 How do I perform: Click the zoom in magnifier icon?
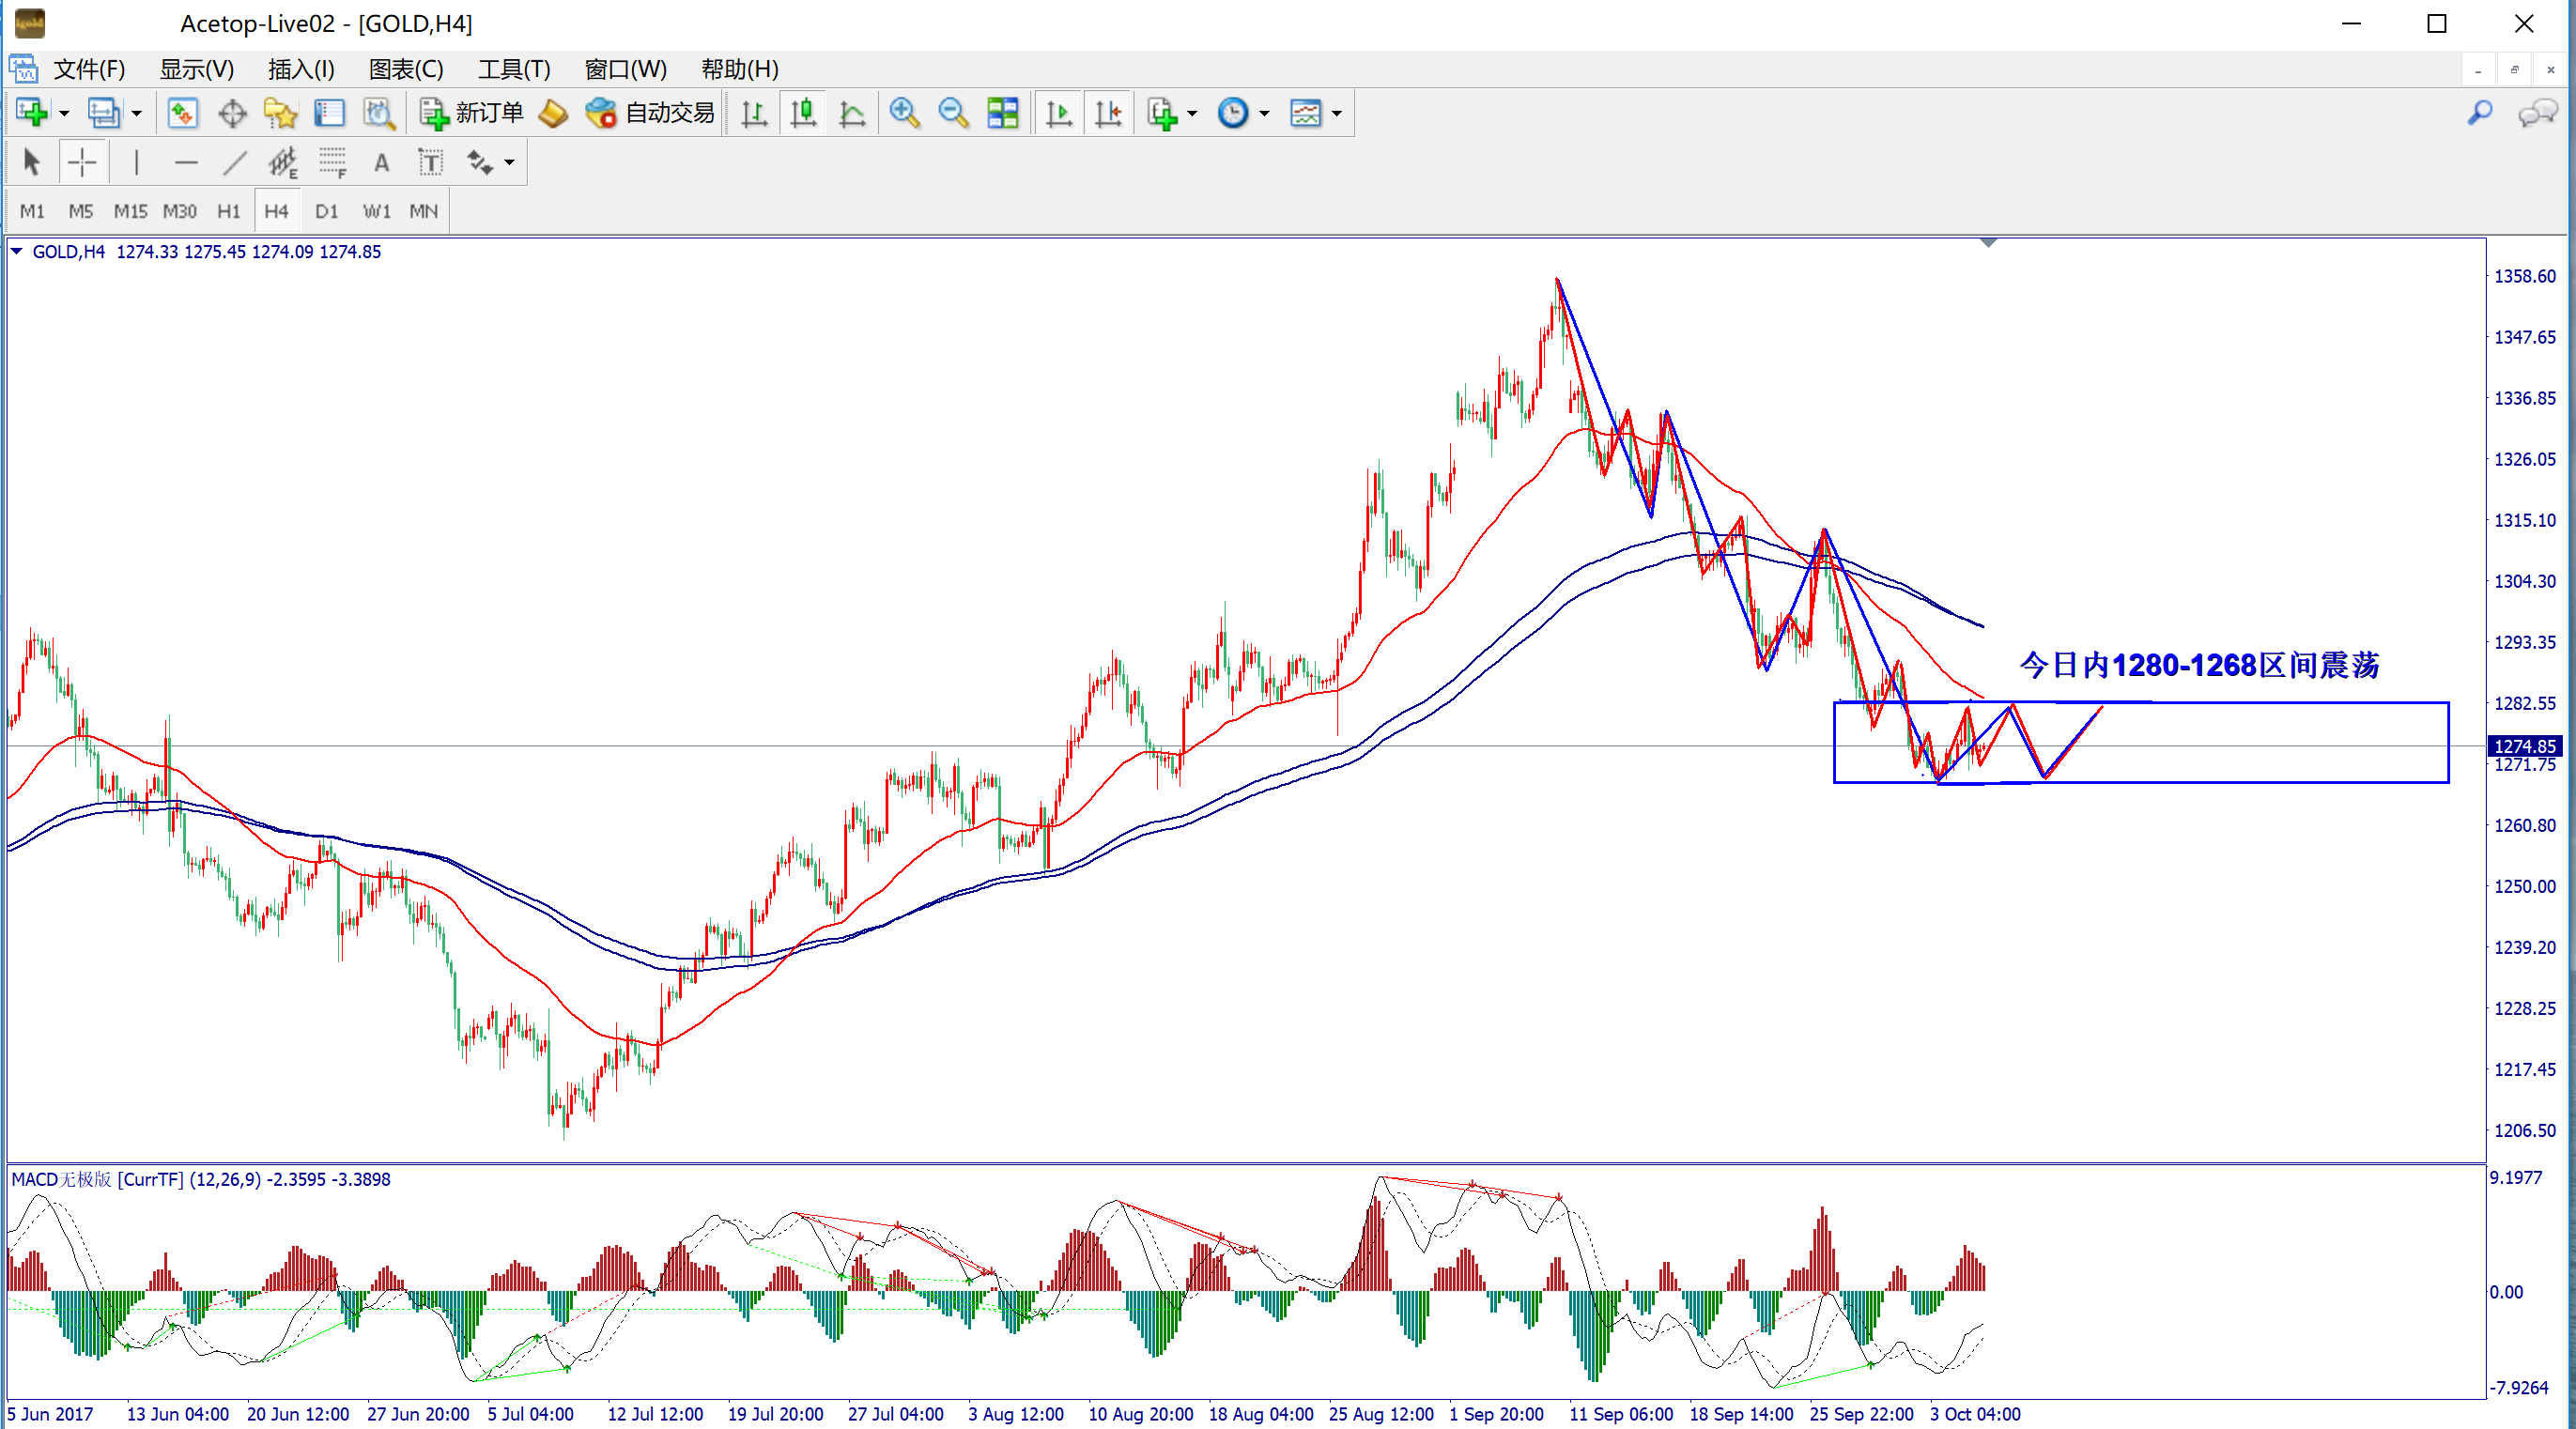tap(904, 113)
